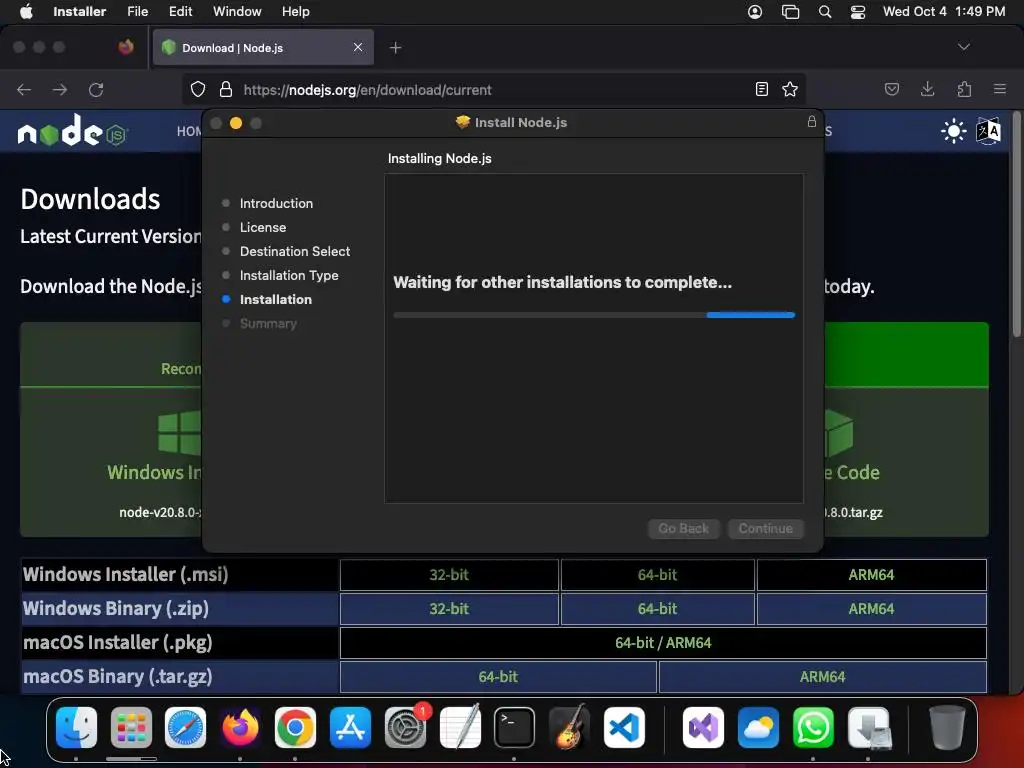
Task: Close the Download | Node.js tab
Action: coord(358,47)
